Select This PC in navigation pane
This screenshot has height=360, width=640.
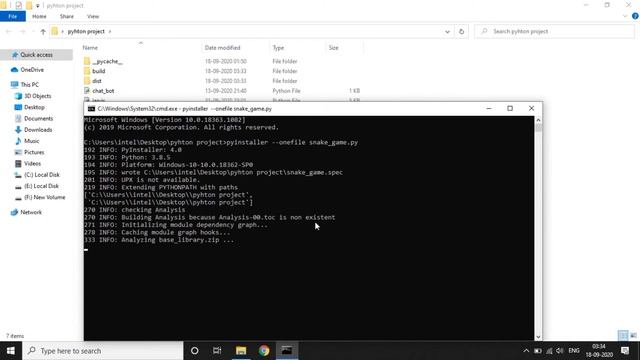click(29, 84)
